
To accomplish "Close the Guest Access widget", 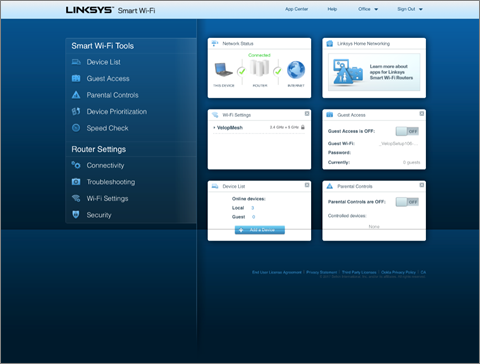I will 422,114.
